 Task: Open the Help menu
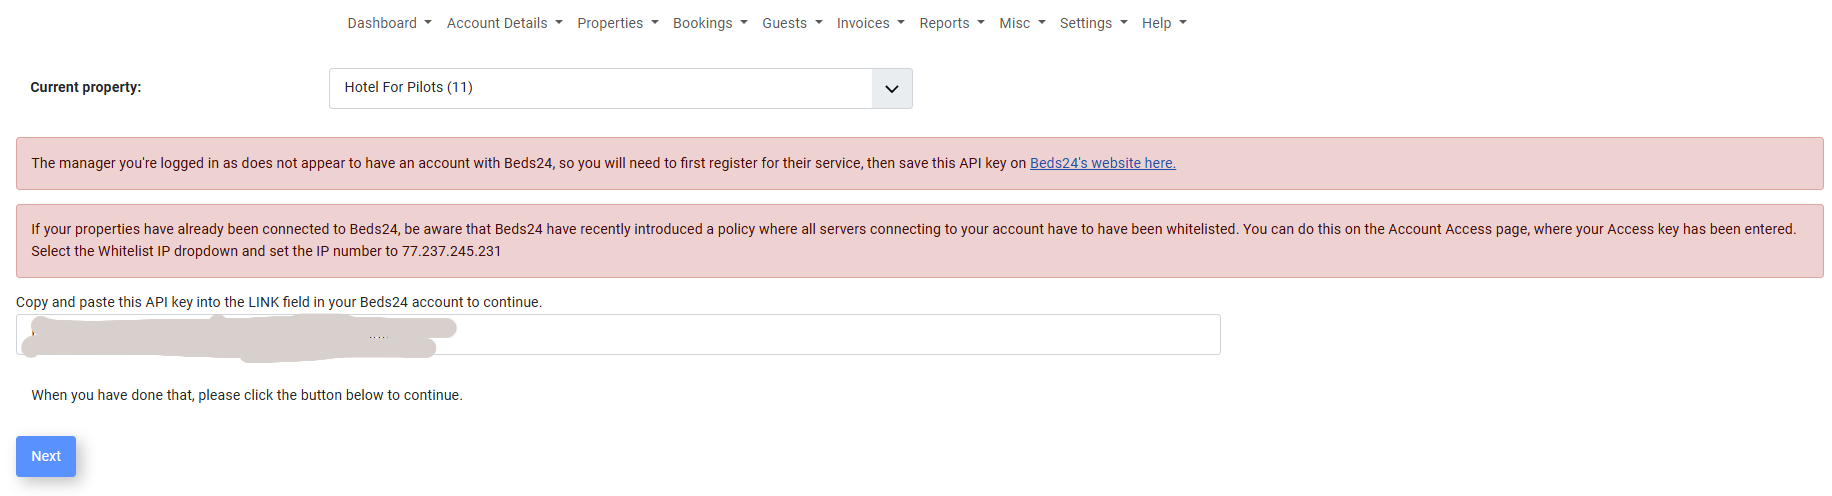[x=1164, y=23]
